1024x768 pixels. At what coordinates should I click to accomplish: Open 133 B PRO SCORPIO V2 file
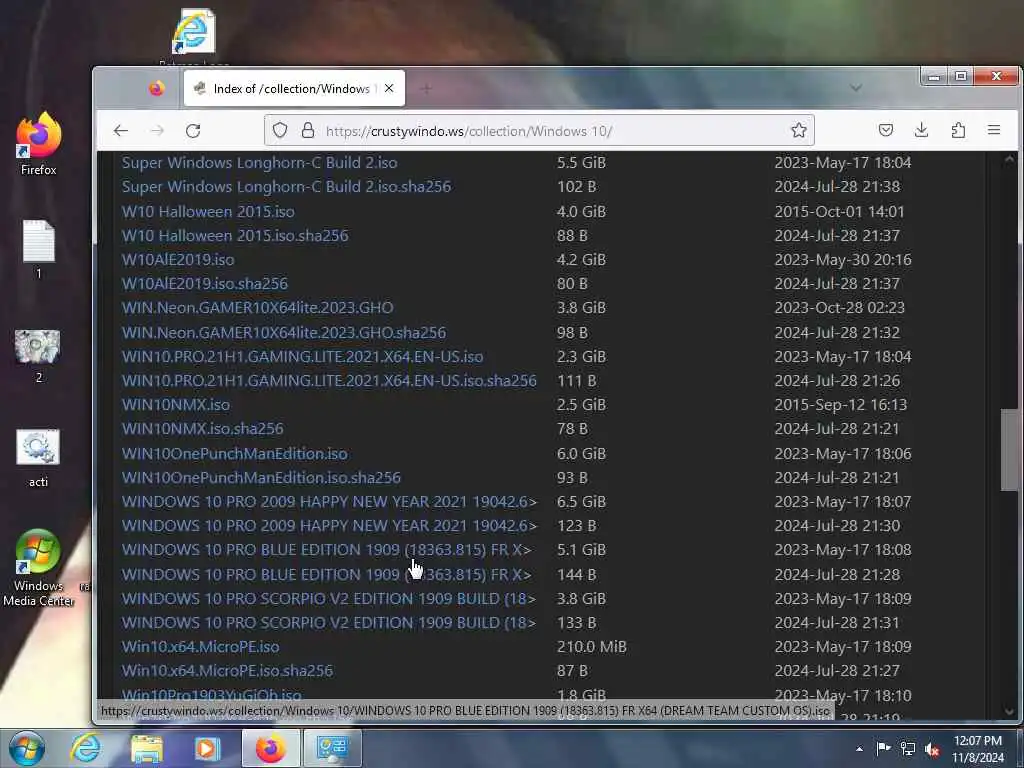tap(328, 623)
